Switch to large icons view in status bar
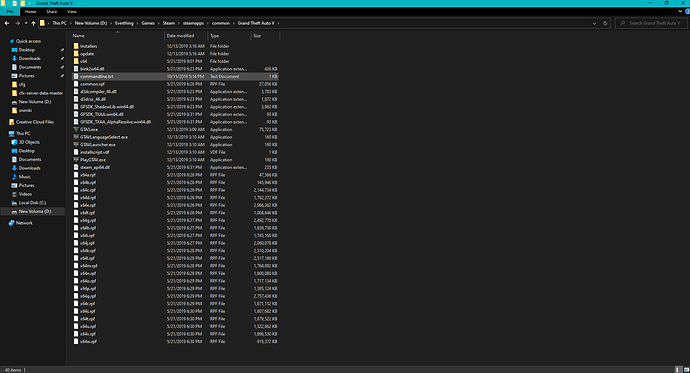690x373 pixels. pyautogui.click(x=686, y=370)
